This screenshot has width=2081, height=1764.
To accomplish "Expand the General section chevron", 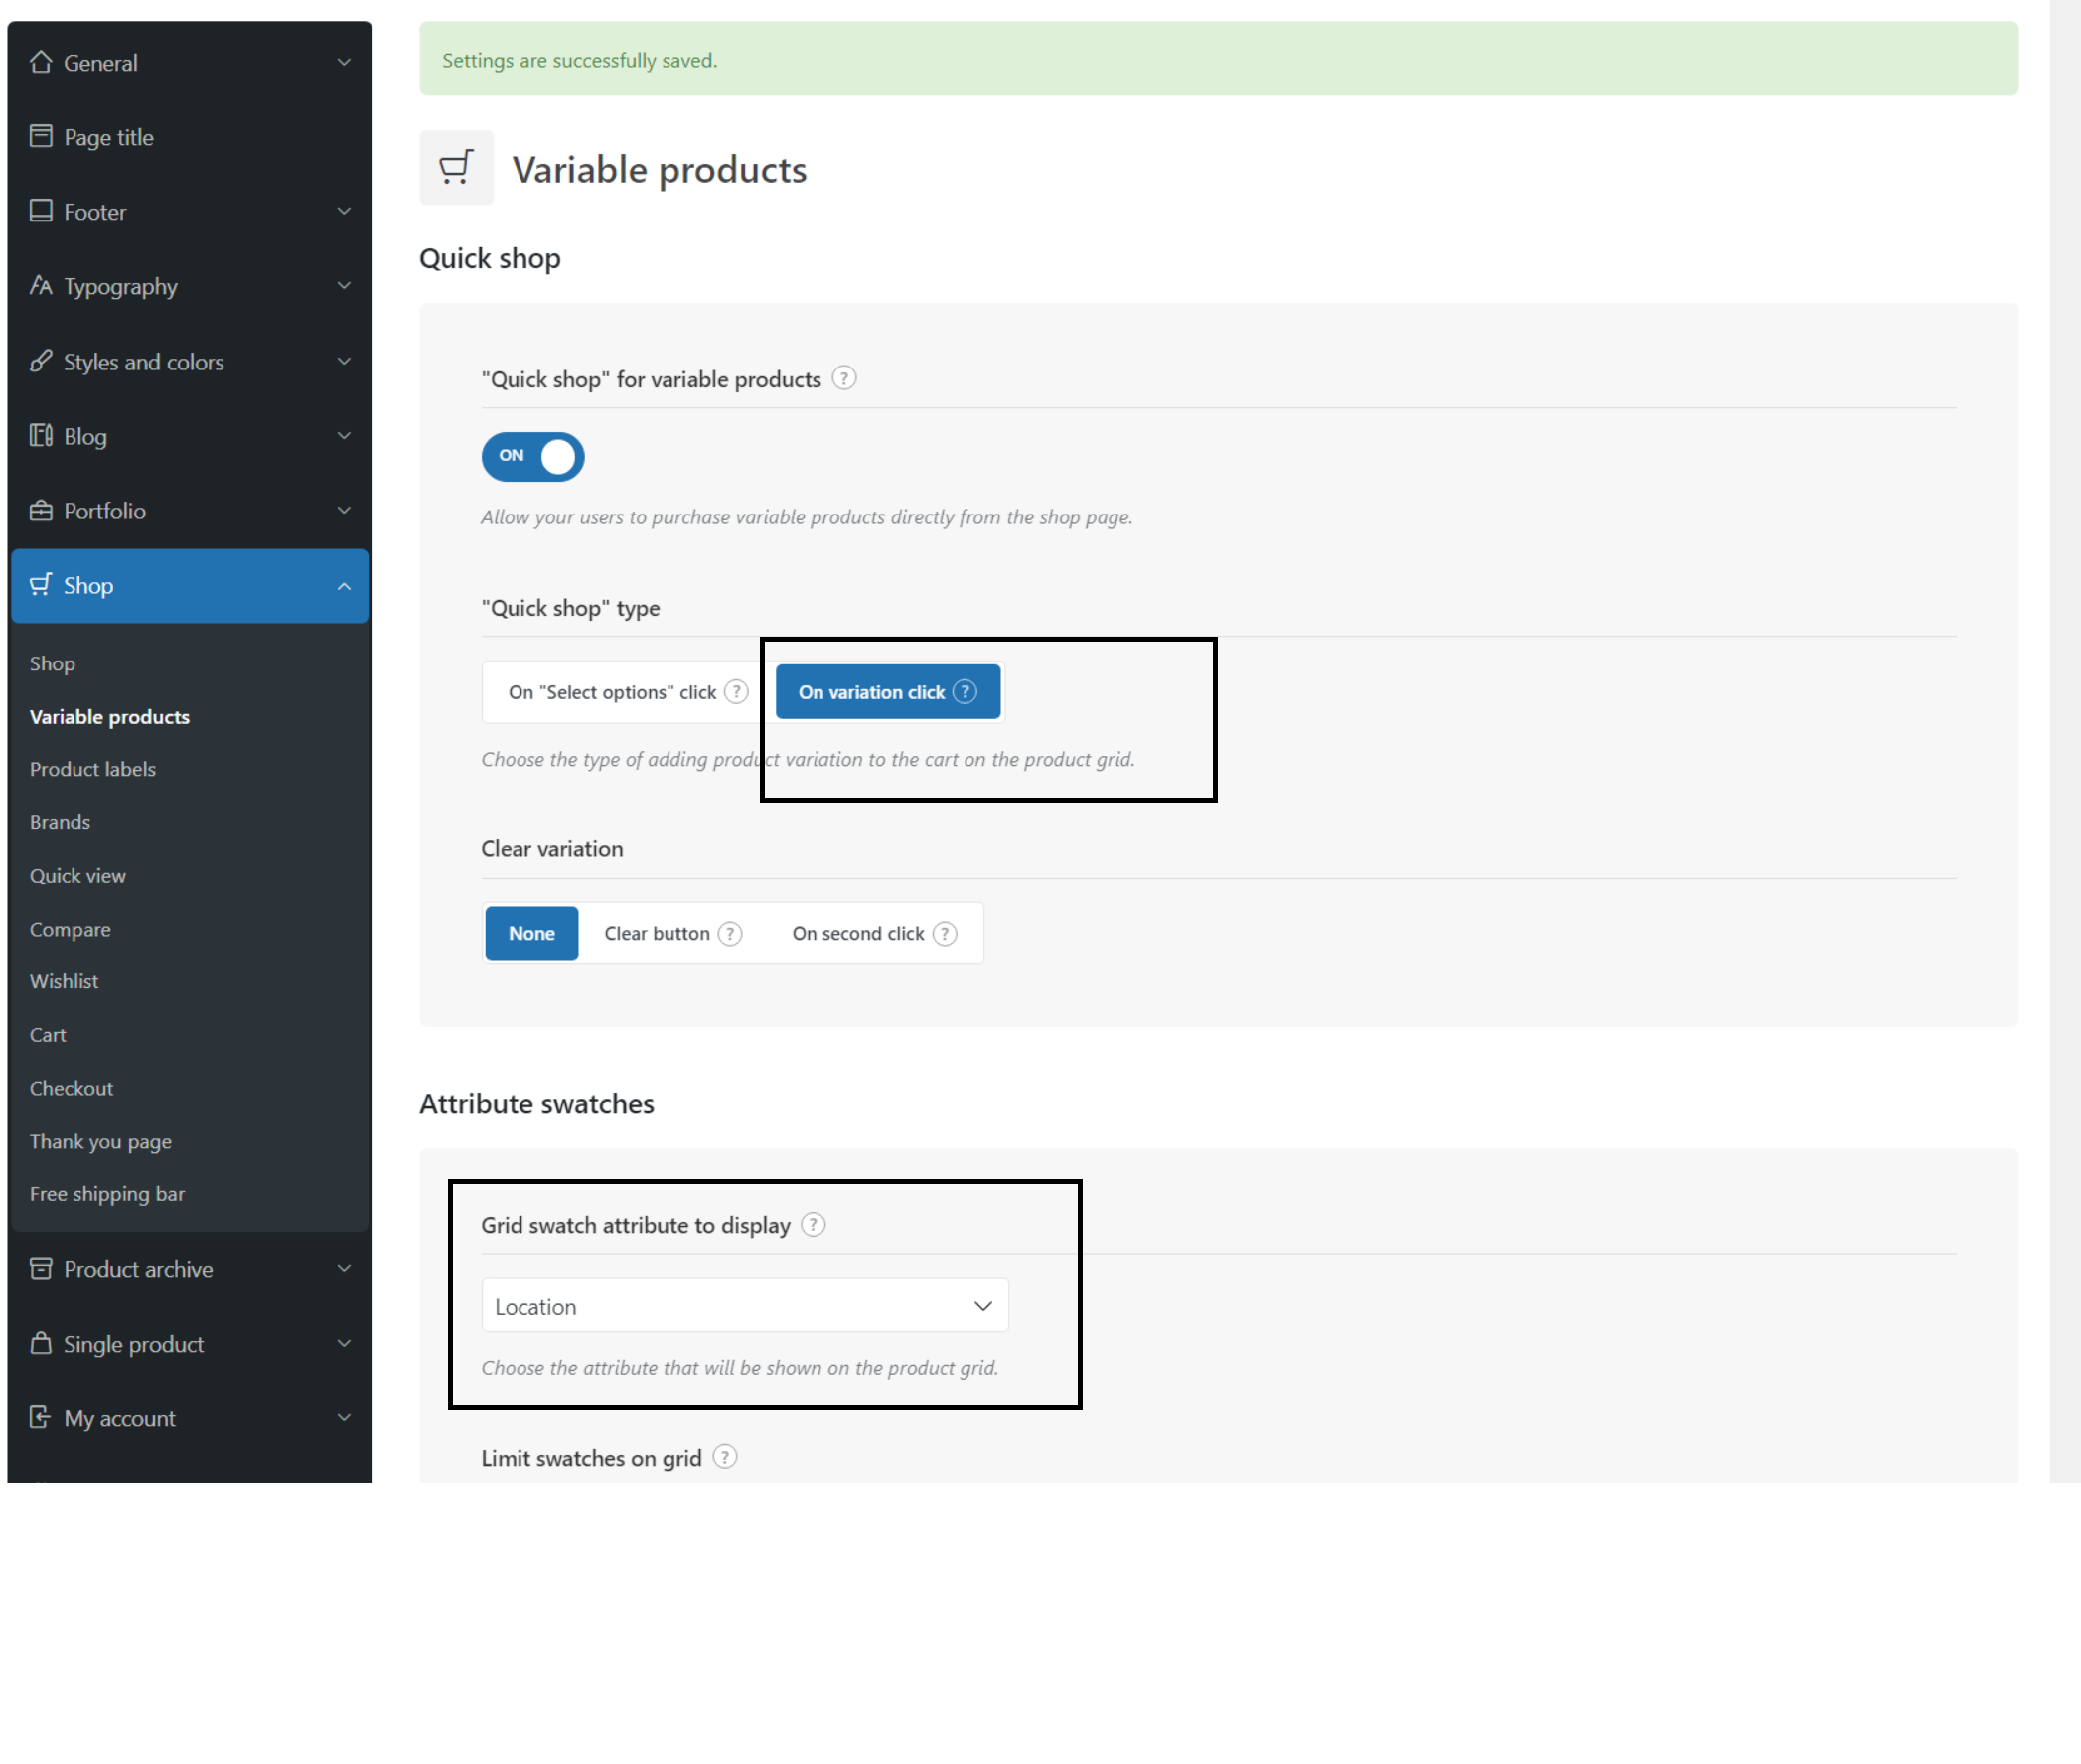I will 344,62.
